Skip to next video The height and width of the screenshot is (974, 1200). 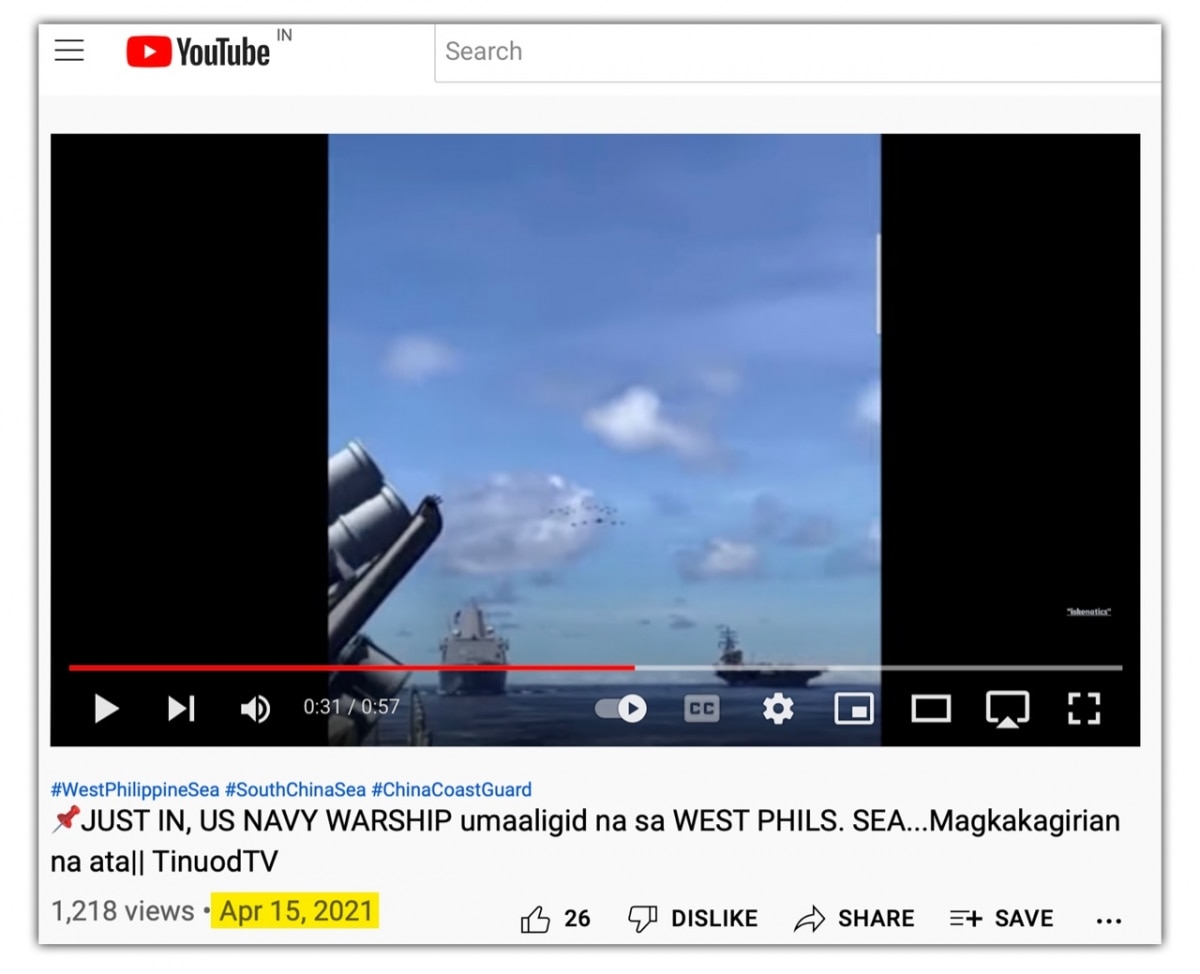[181, 709]
